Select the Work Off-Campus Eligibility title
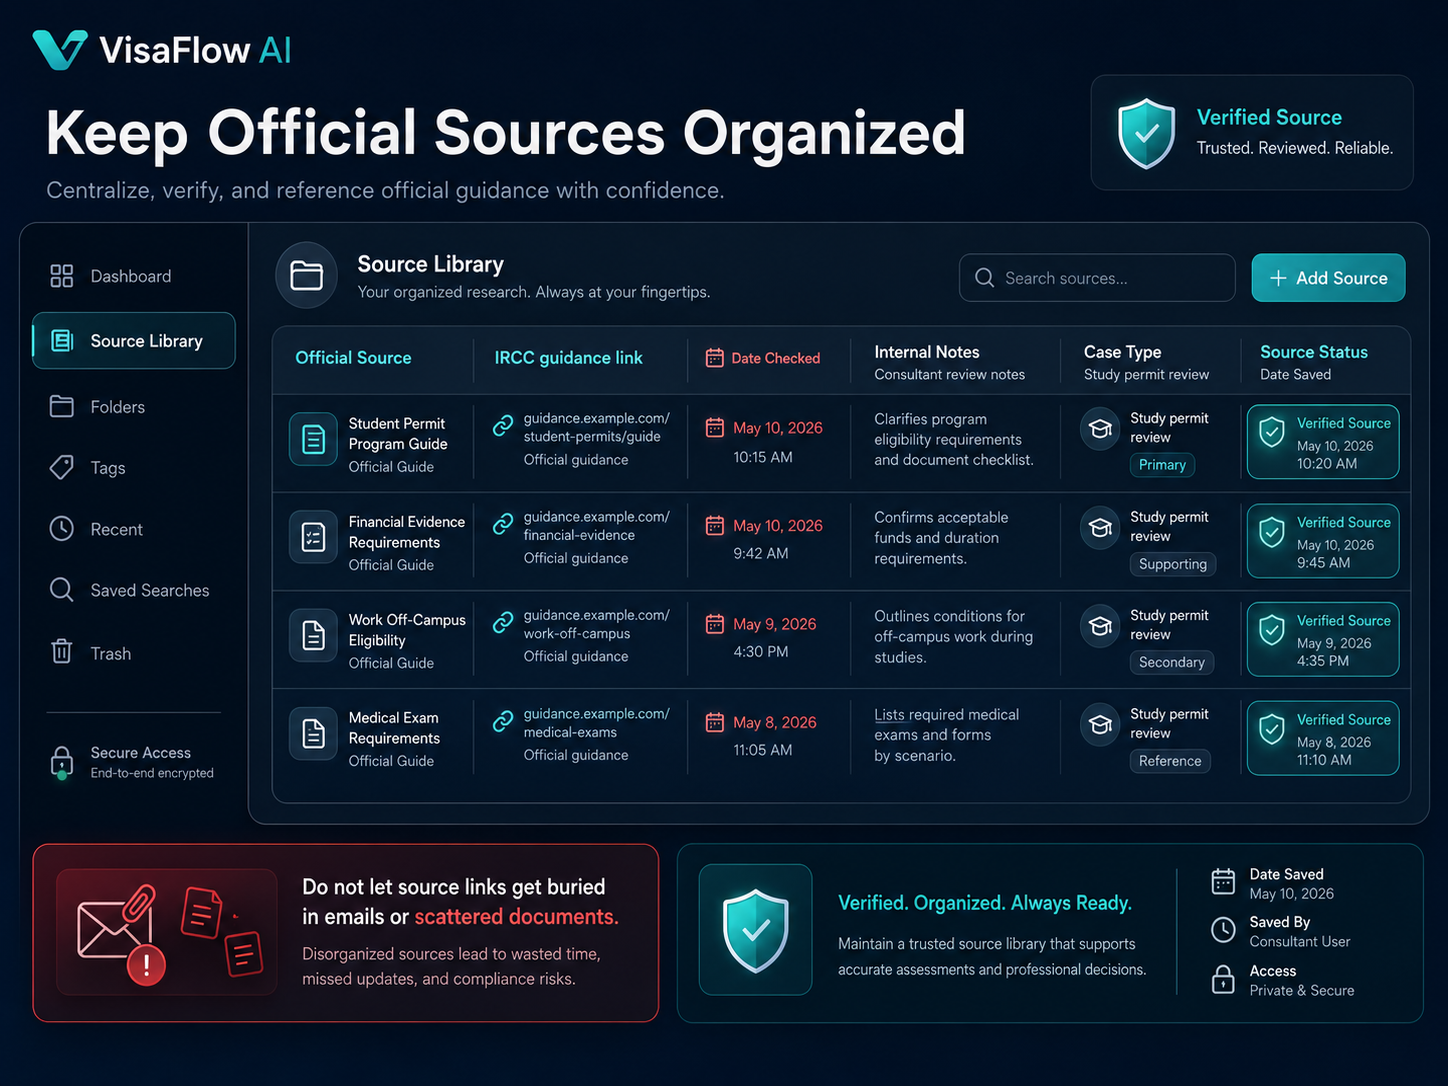The width and height of the screenshot is (1448, 1086). [407, 630]
